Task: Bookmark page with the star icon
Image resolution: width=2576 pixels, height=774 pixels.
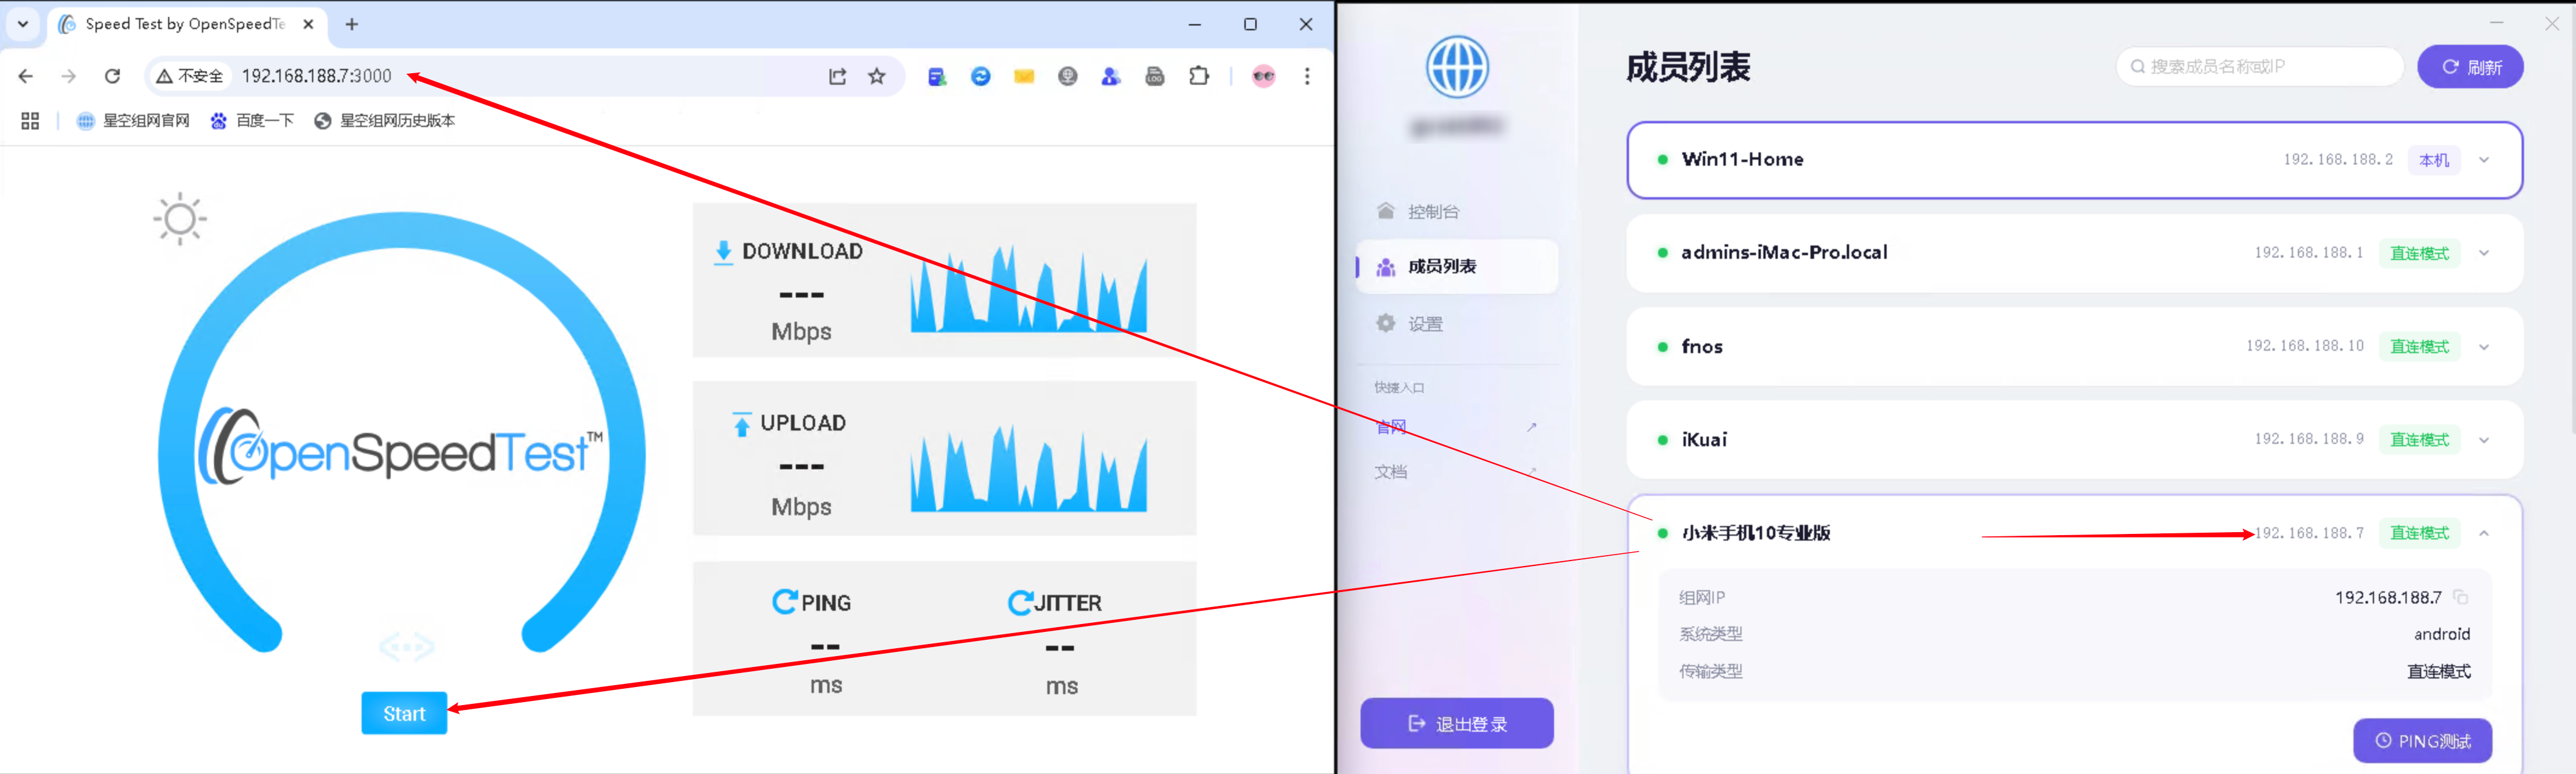Action: (877, 76)
